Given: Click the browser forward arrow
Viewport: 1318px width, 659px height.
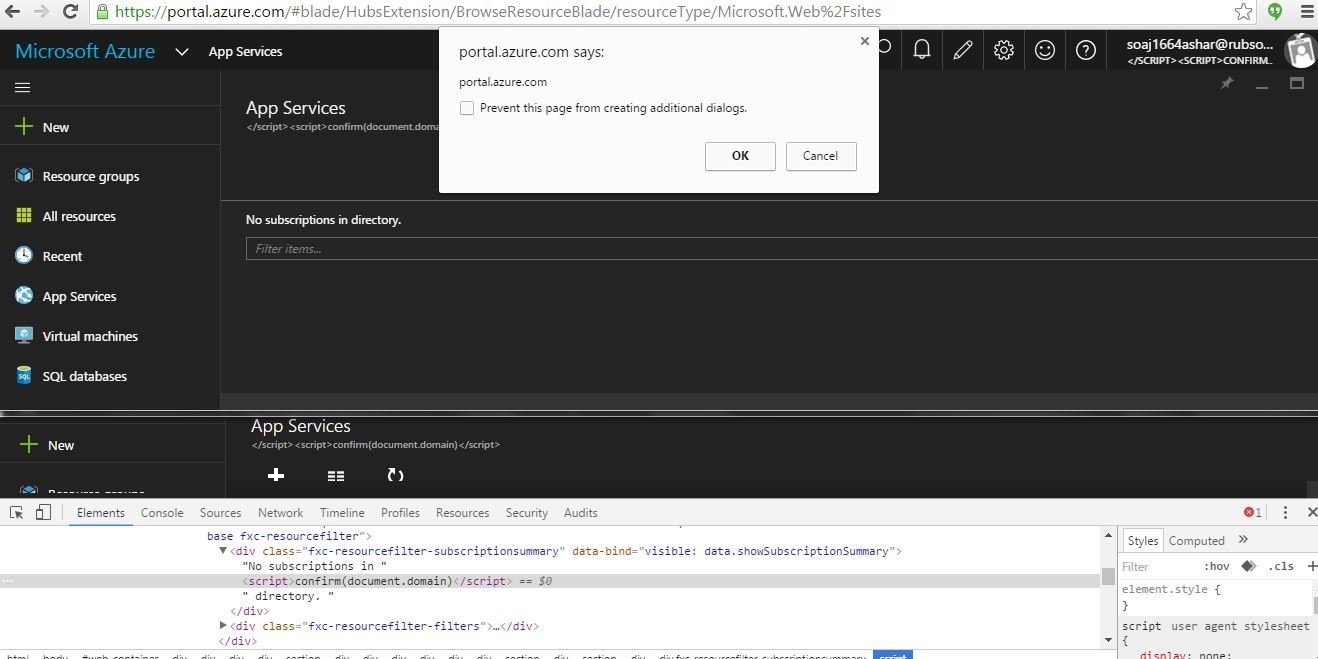Looking at the screenshot, I should click(x=42, y=12).
